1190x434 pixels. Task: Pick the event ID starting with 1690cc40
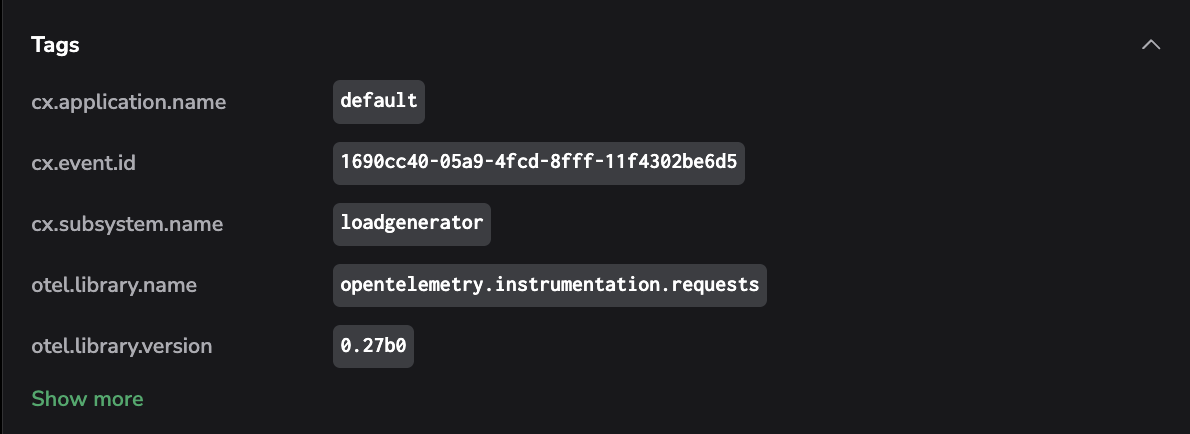(x=538, y=163)
